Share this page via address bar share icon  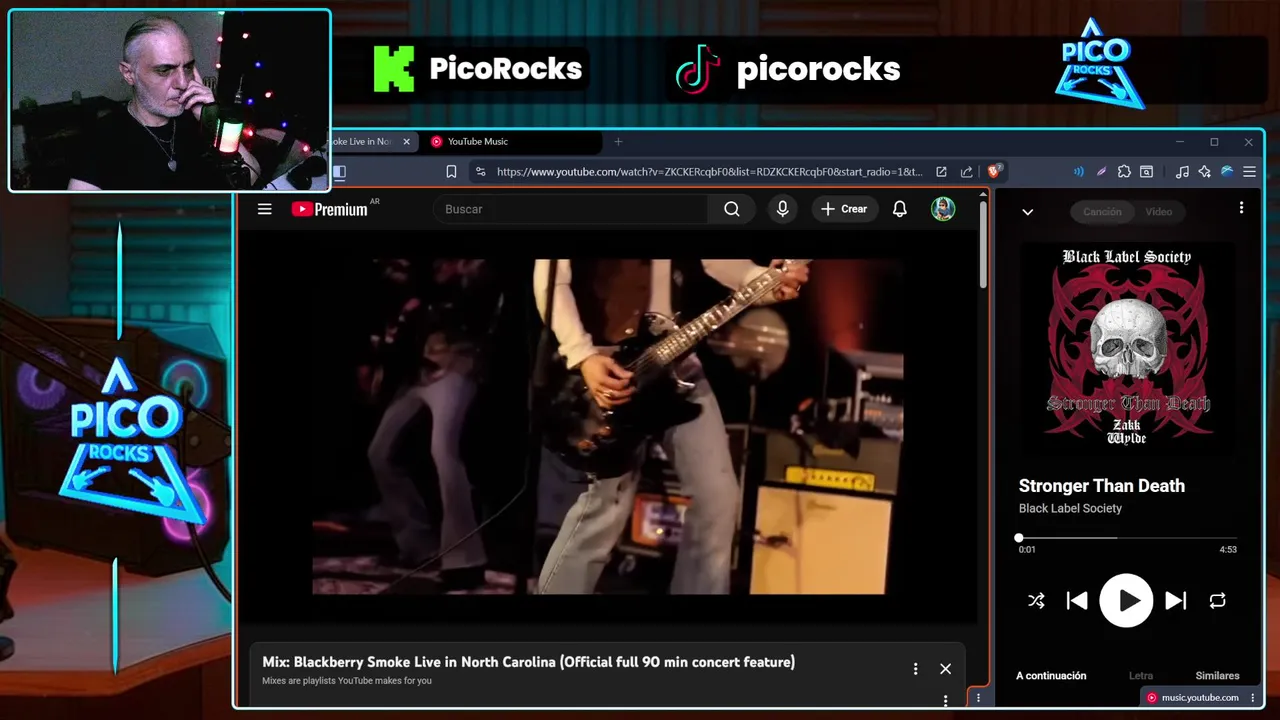966,172
